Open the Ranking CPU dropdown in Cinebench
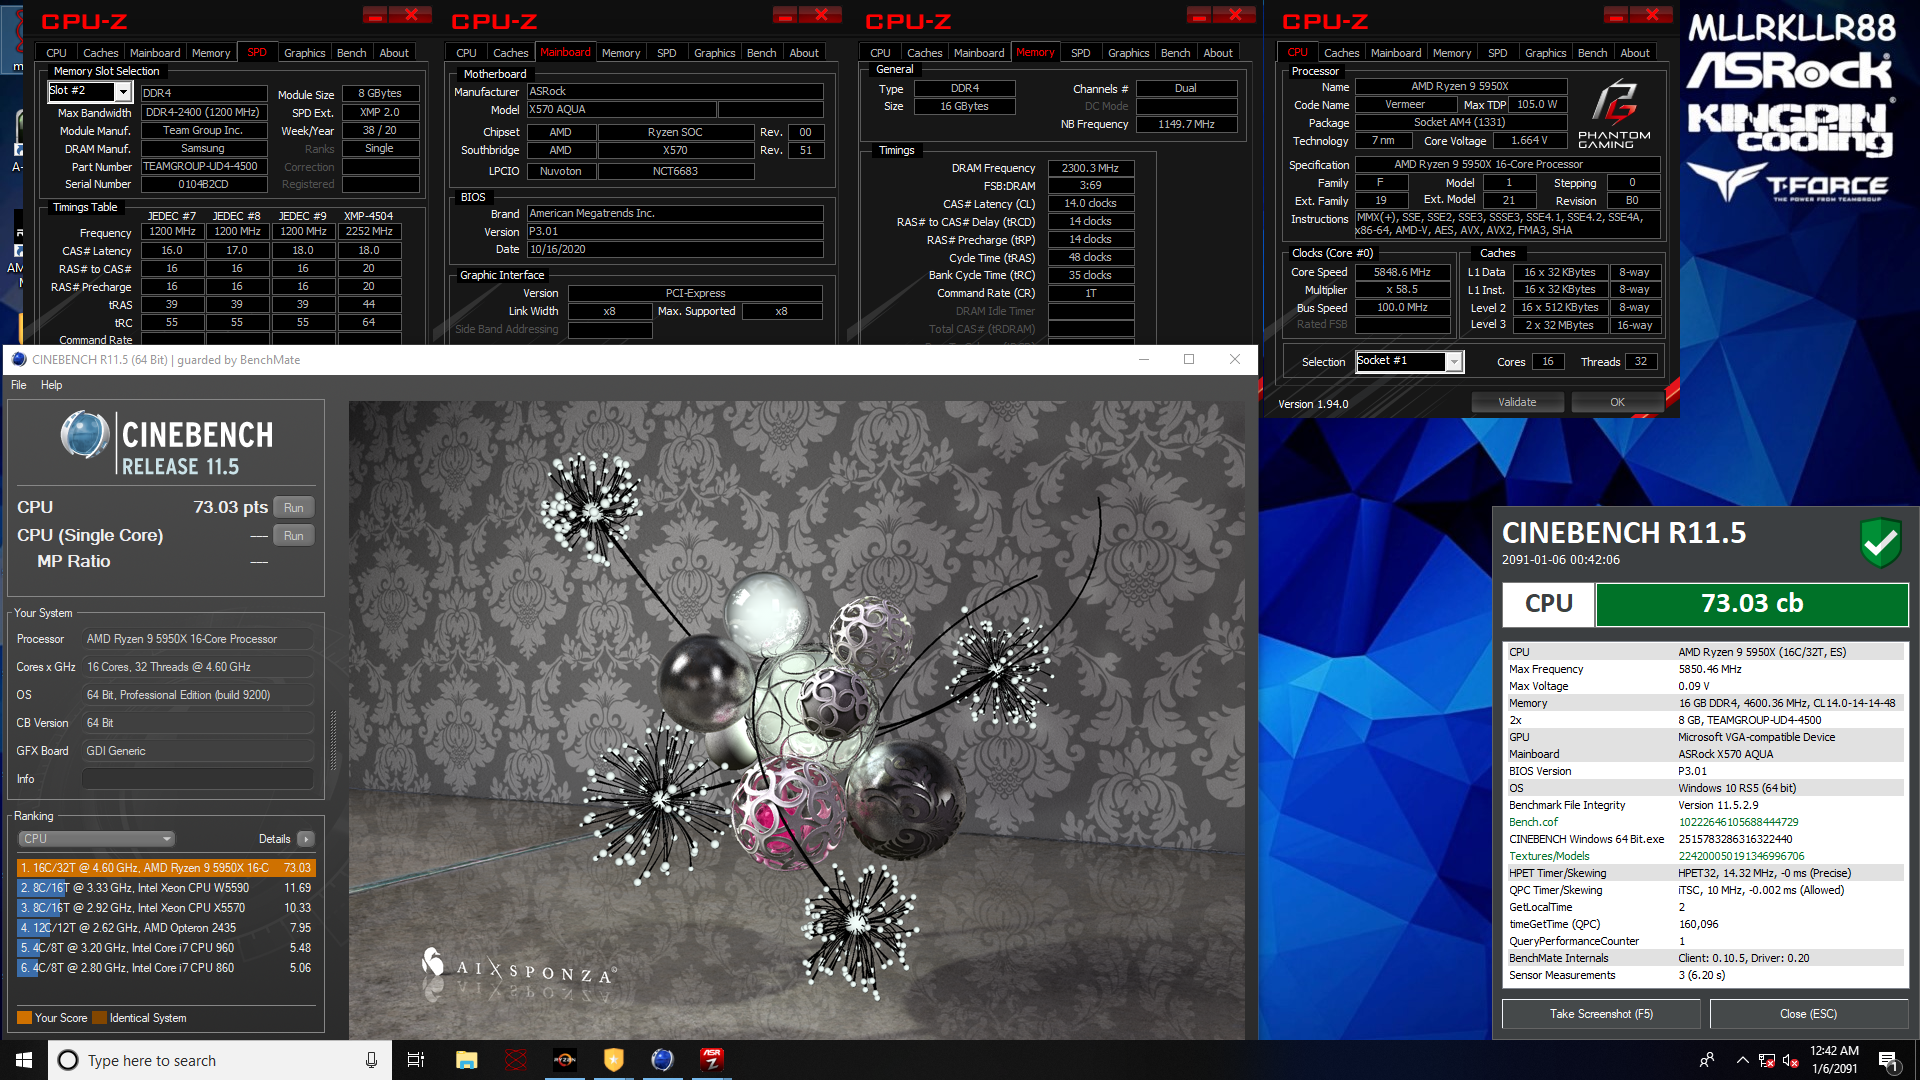The height and width of the screenshot is (1080, 1920). pos(97,839)
